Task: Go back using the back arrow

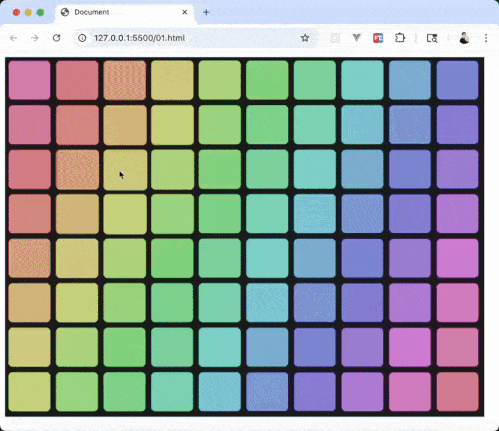Action: pos(14,38)
